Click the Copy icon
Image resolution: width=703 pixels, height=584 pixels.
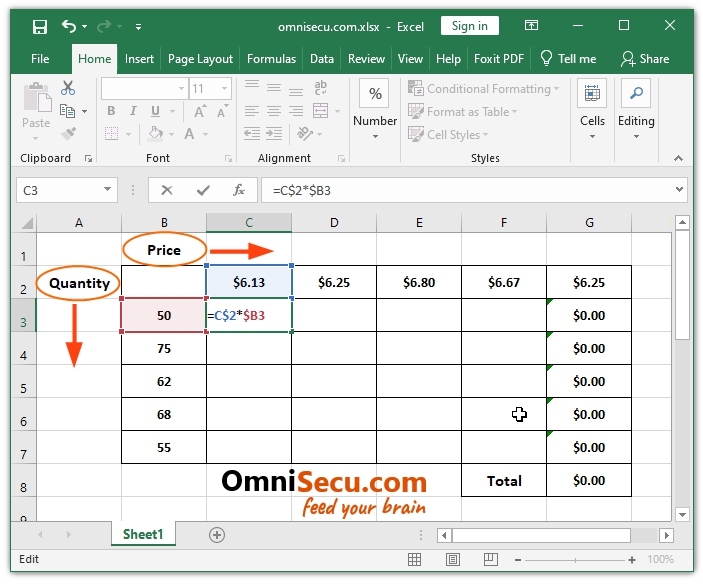pos(67,111)
